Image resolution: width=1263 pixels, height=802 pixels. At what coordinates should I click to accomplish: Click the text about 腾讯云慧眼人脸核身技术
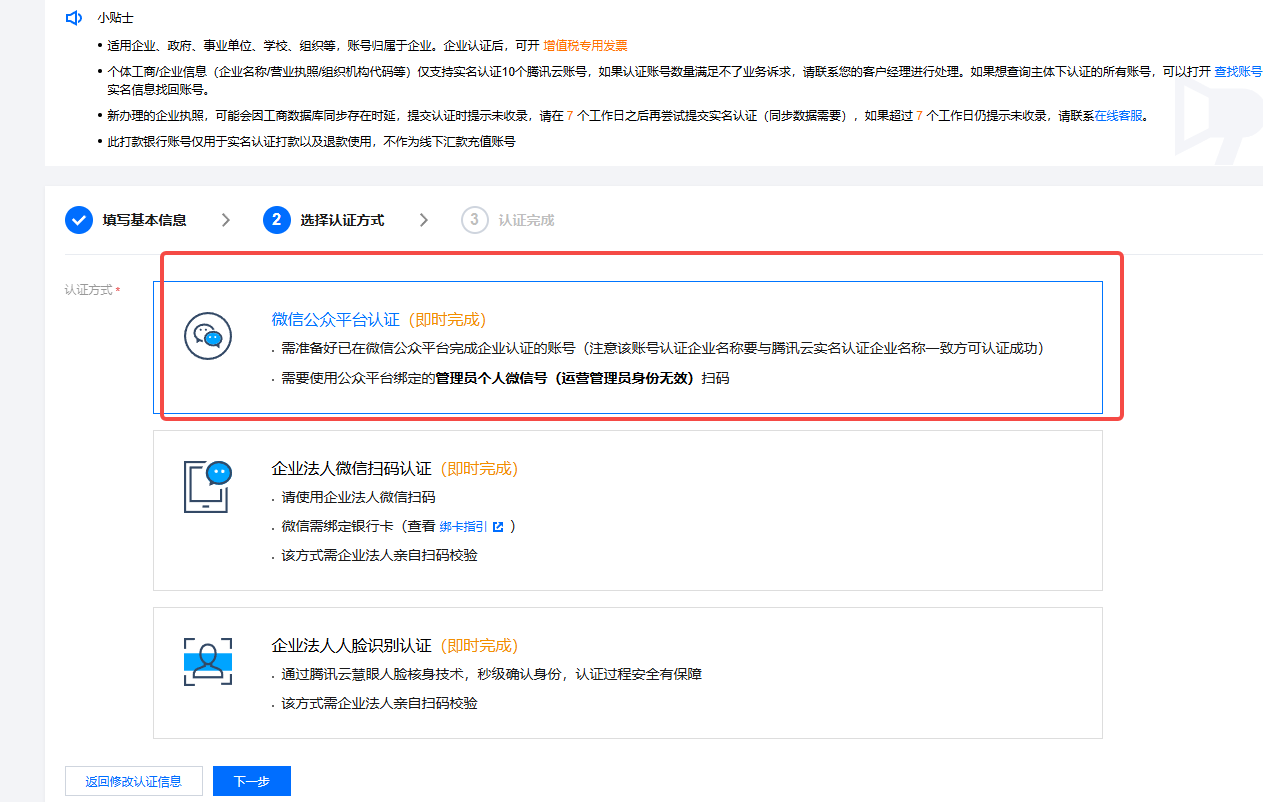491,674
